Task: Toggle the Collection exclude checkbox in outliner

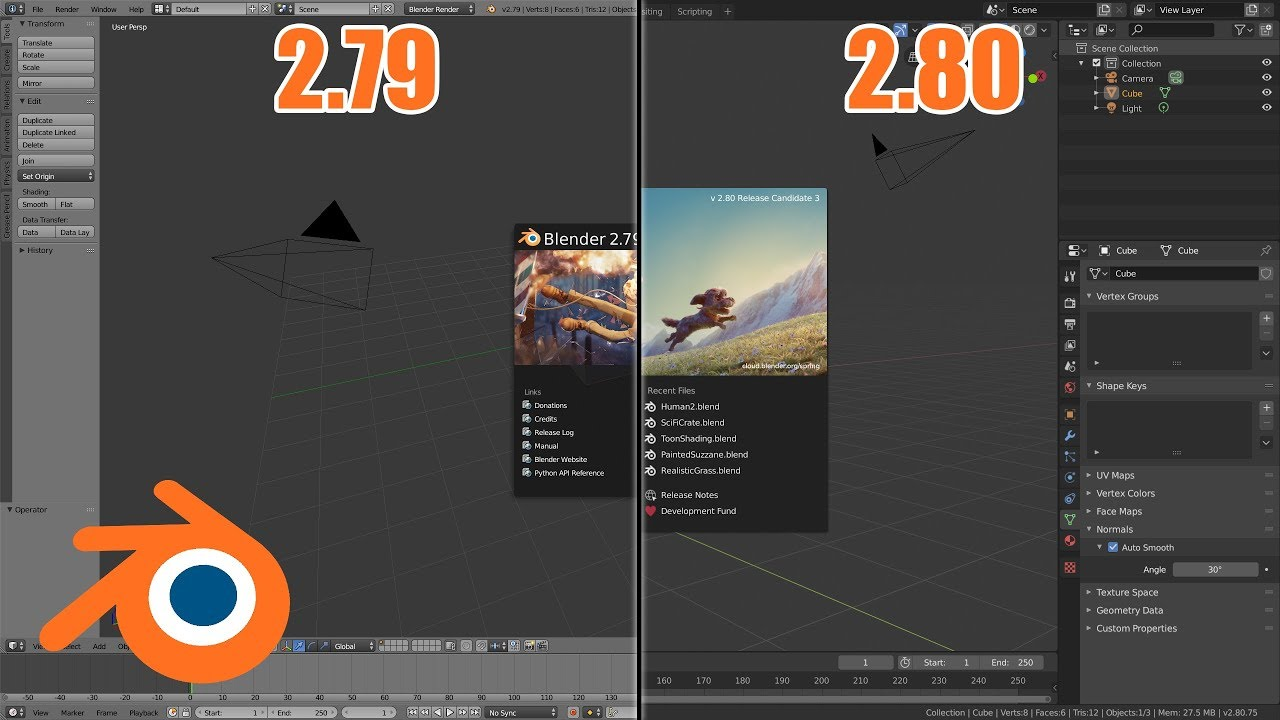Action: click(1096, 63)
